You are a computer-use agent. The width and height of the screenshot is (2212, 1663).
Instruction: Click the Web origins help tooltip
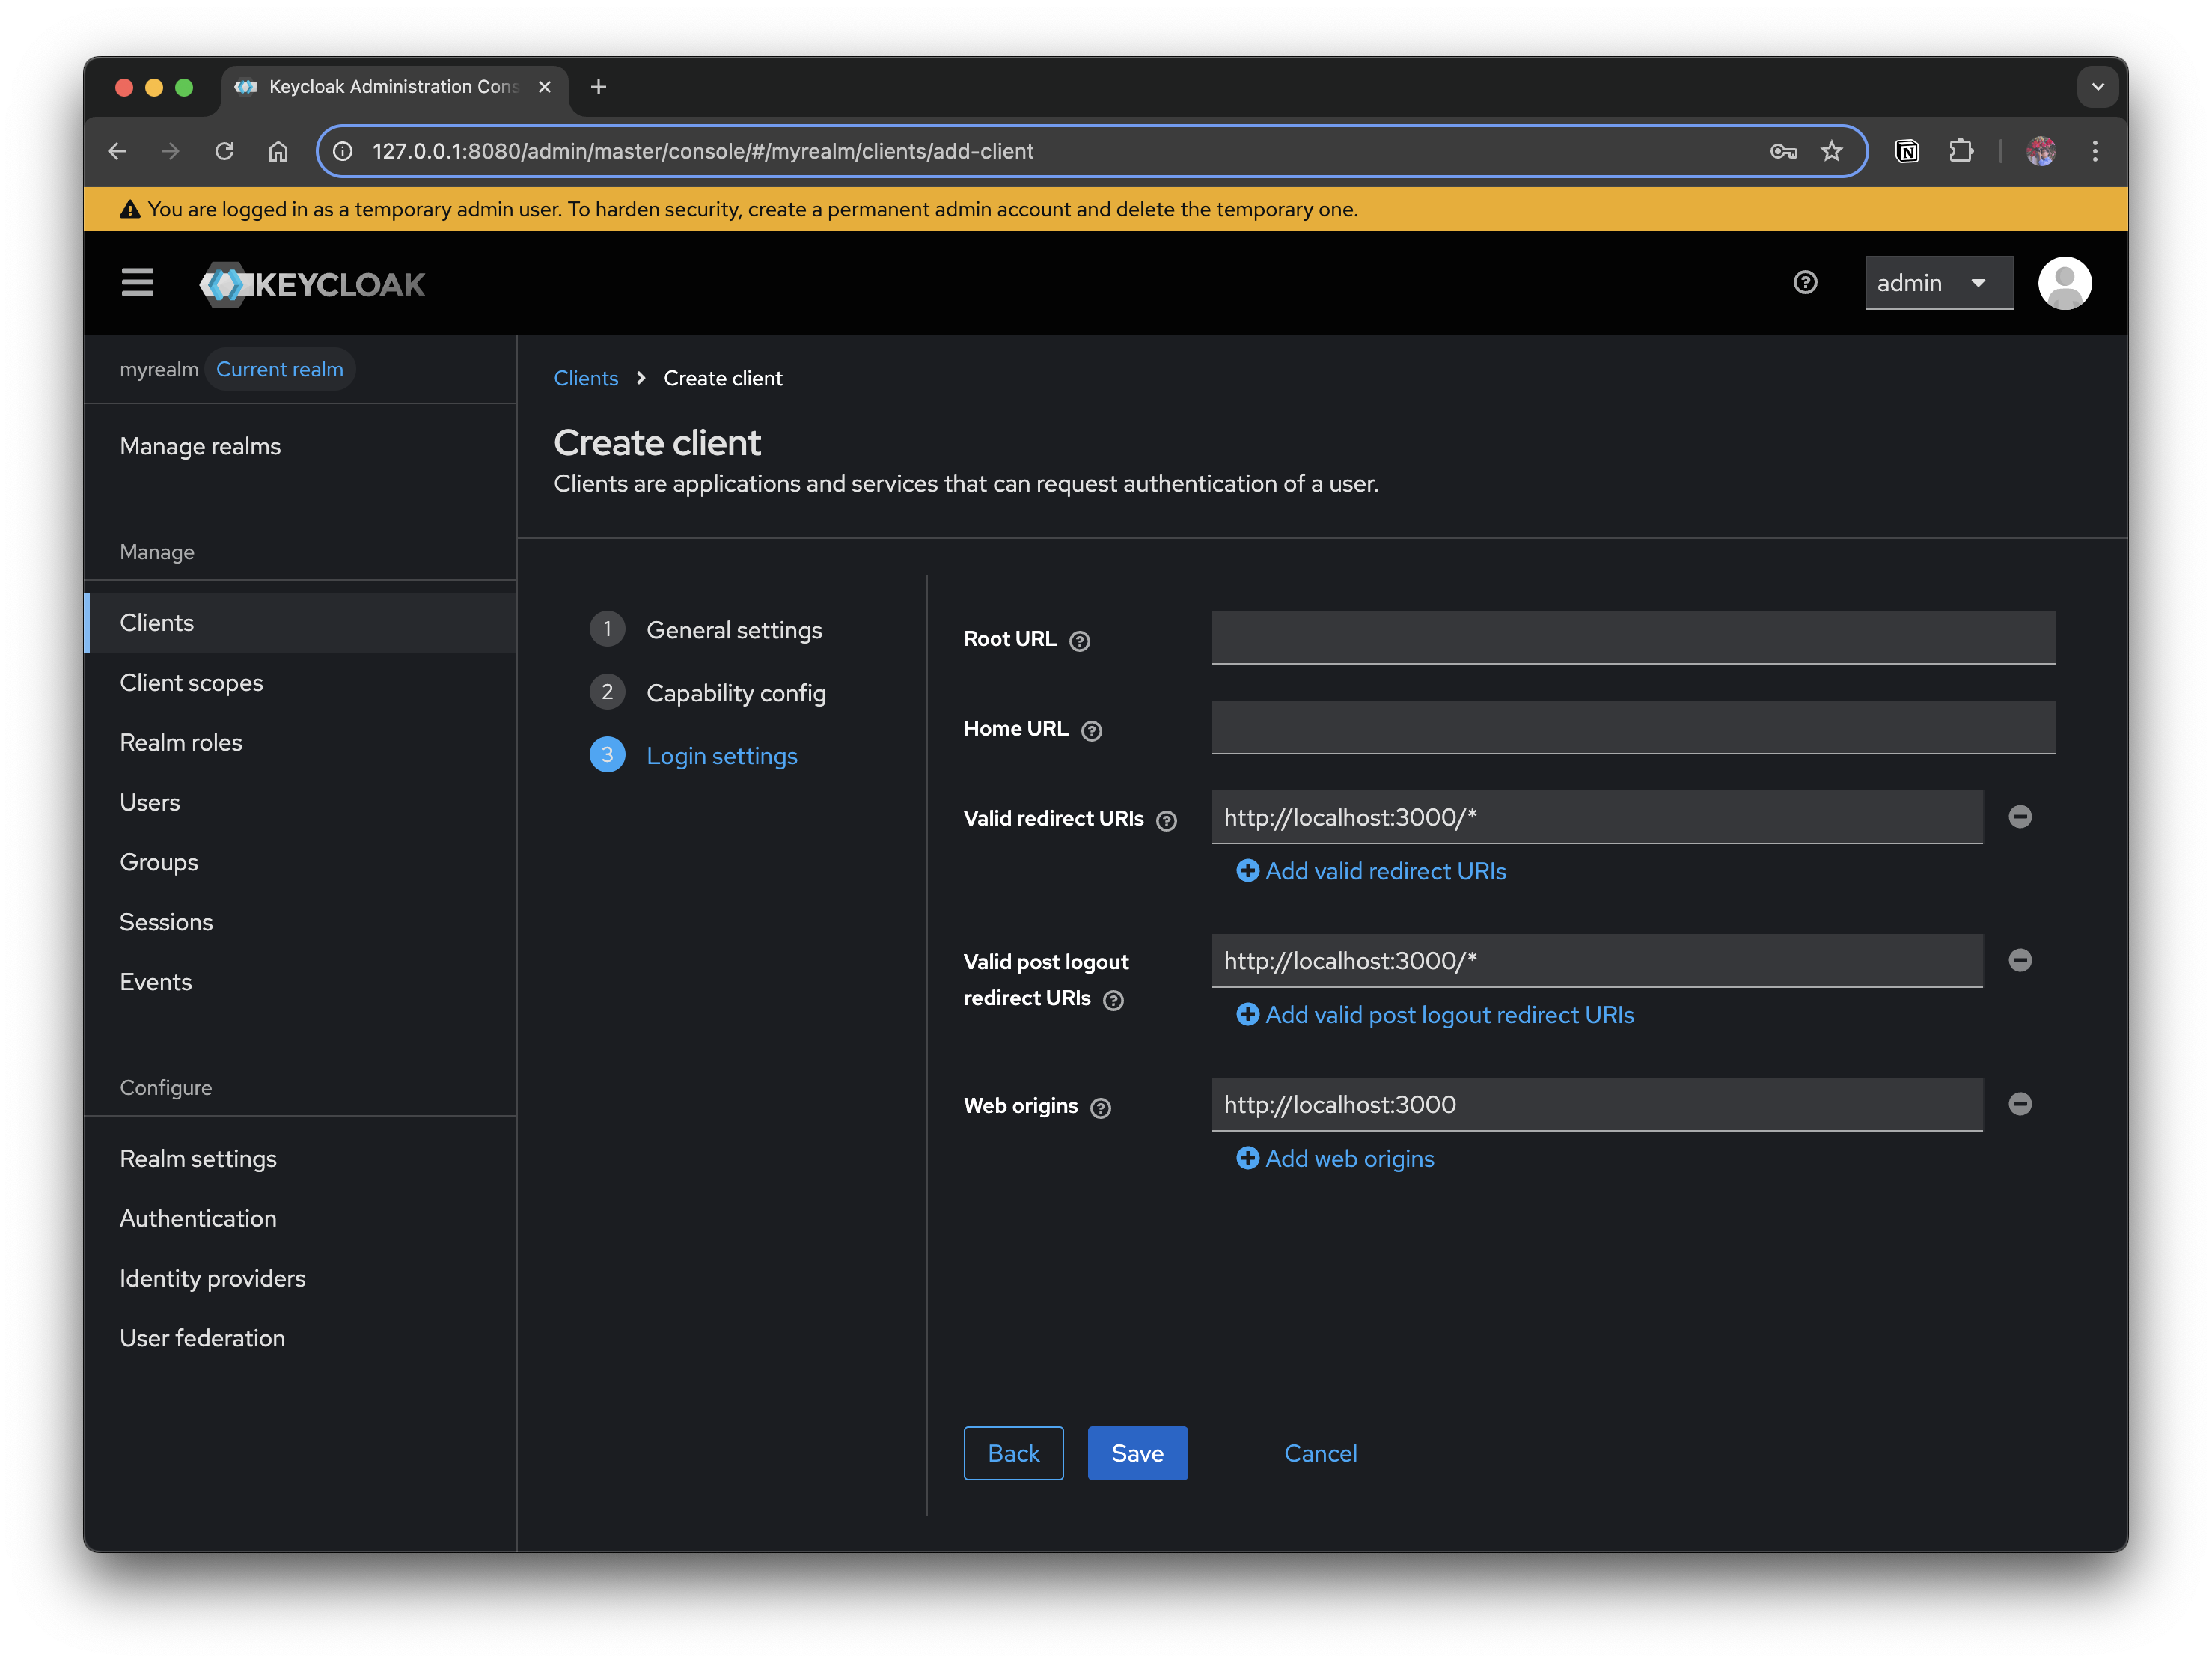point(1101,1108)
